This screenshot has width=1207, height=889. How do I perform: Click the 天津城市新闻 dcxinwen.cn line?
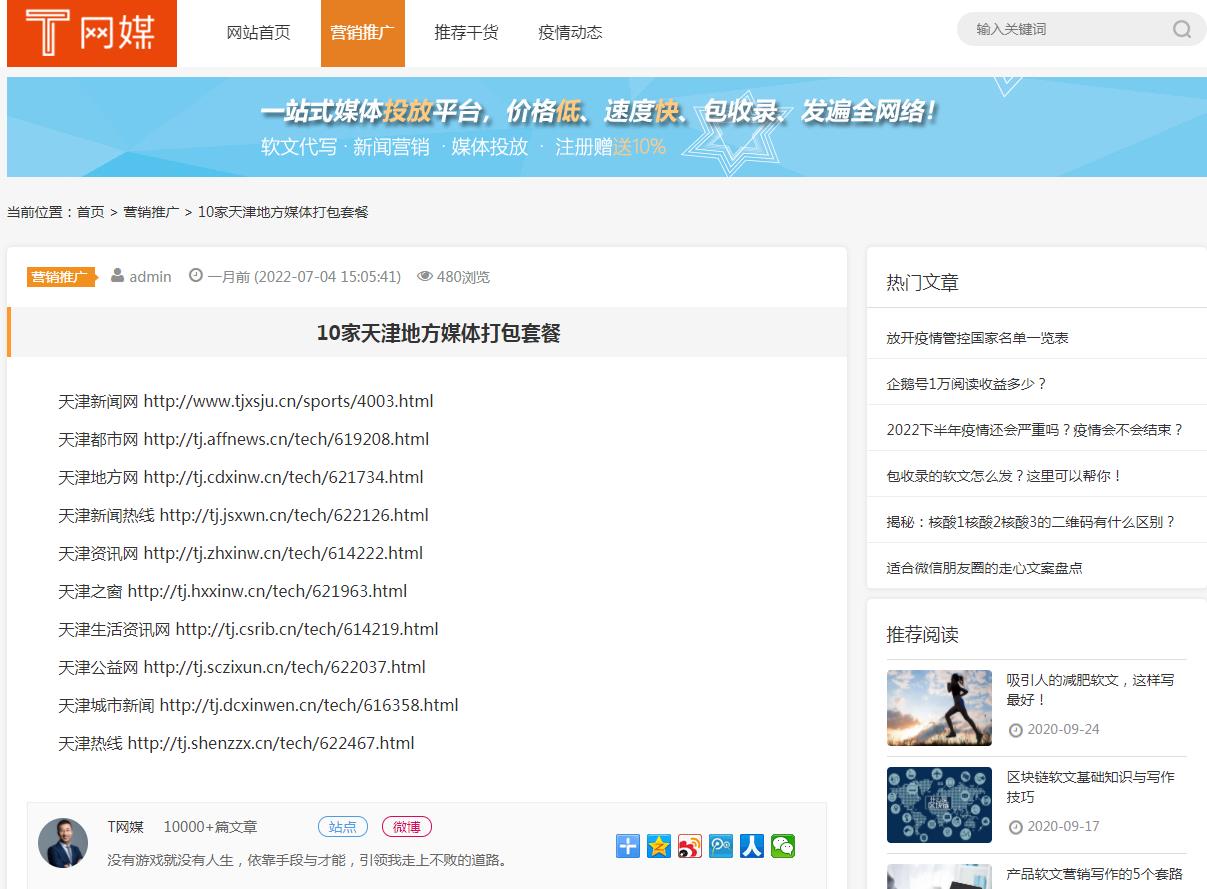258,705
